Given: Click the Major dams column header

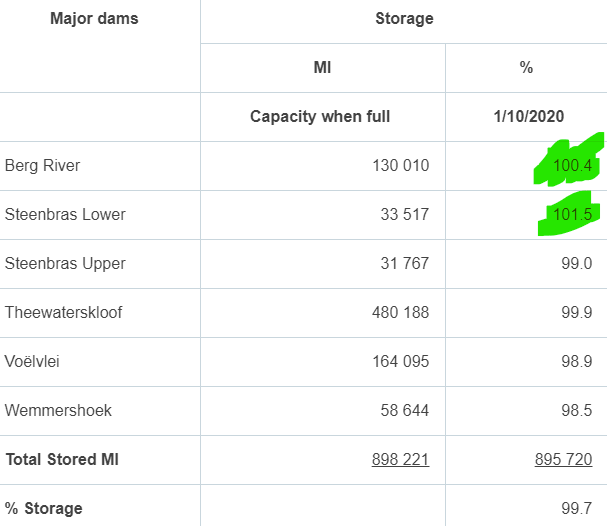Looking at the screenshot, I should [x=94, y=19].
